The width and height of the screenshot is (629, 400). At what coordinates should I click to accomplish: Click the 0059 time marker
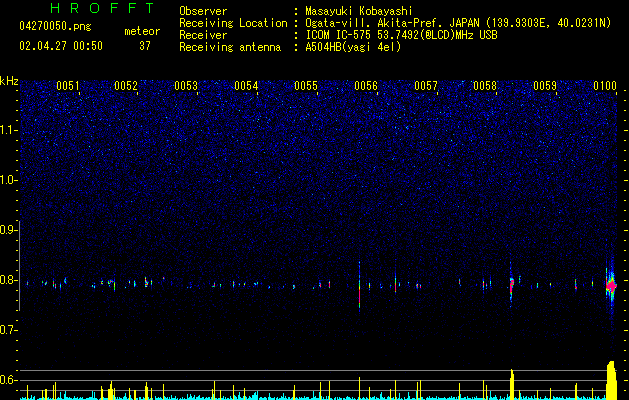pyautogui.click(x=545, y=86)
